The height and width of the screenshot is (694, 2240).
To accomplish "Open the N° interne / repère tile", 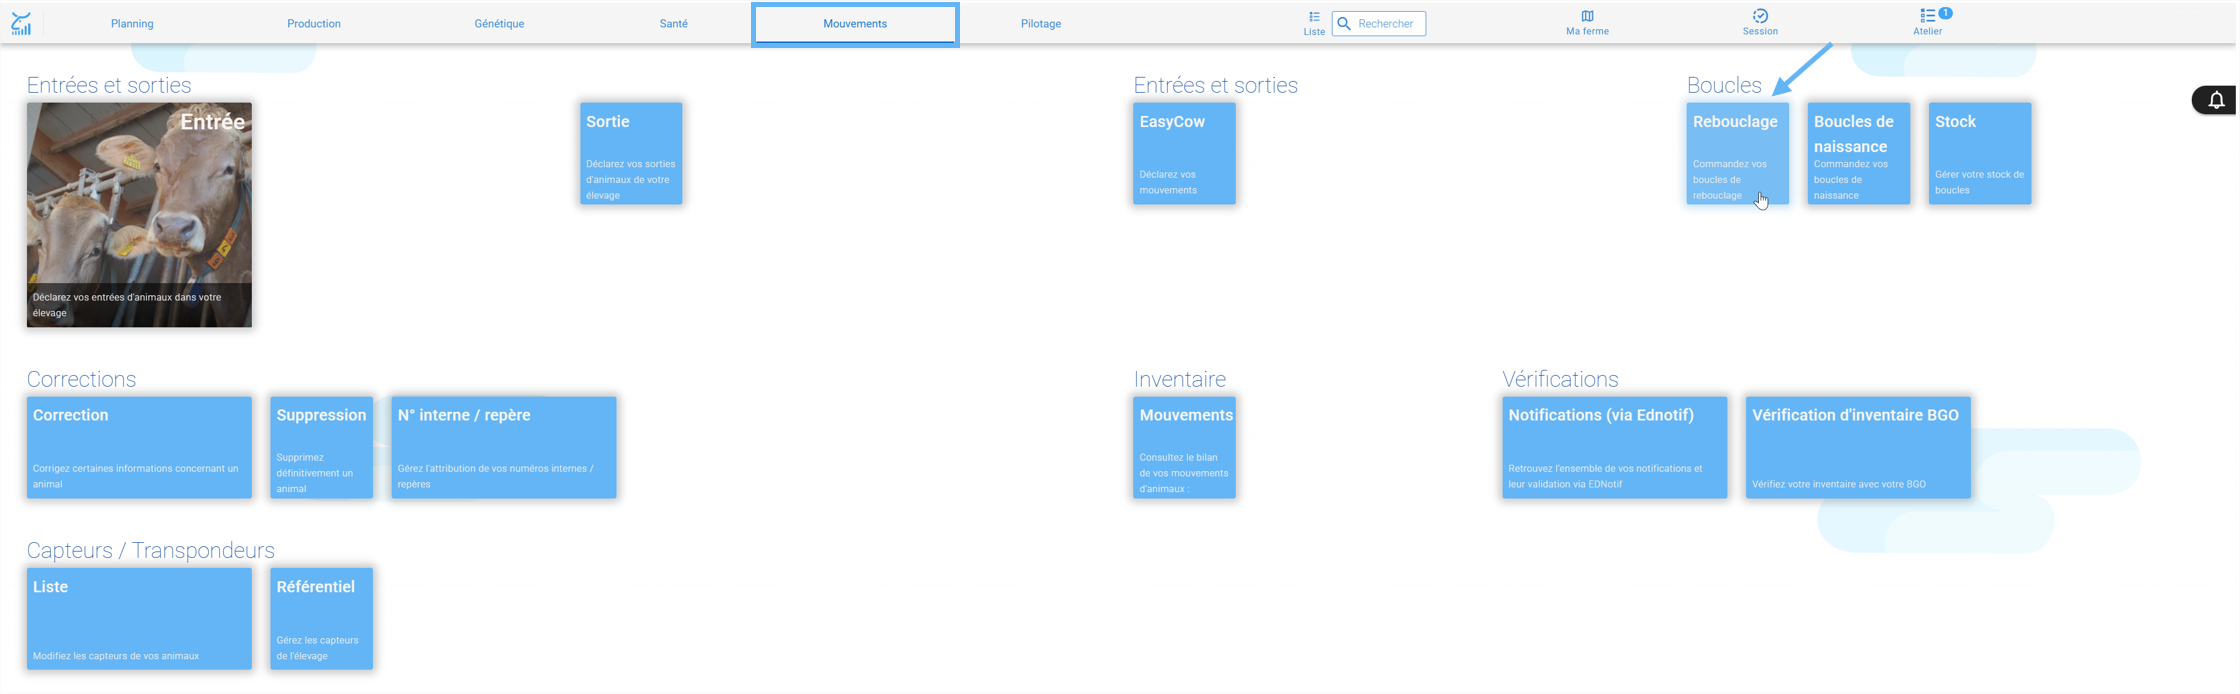I will [x=504, y=448].
